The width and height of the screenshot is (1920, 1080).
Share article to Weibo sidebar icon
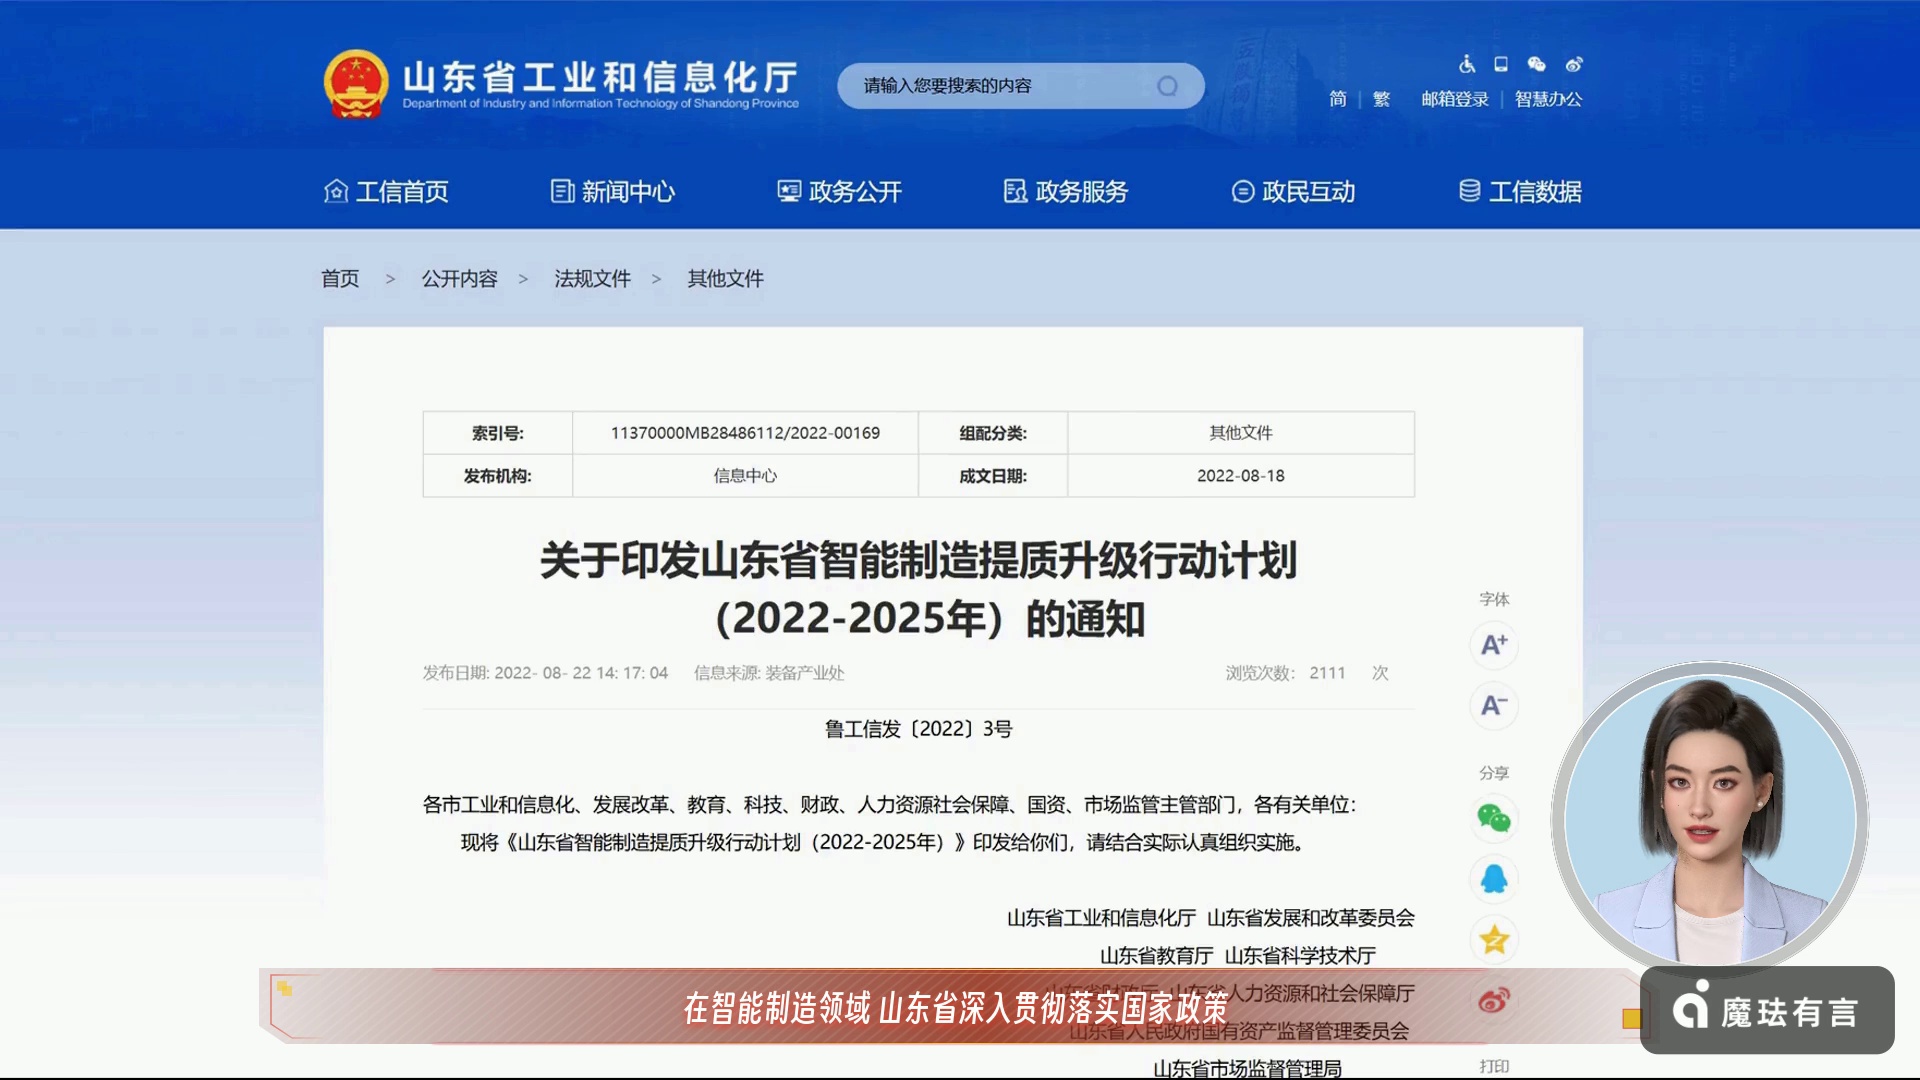1494,1000
